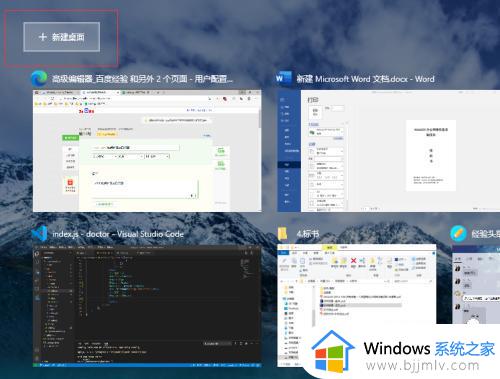Switch to the 4.标书 File Explorer thumbnail

tap(356, 305)
